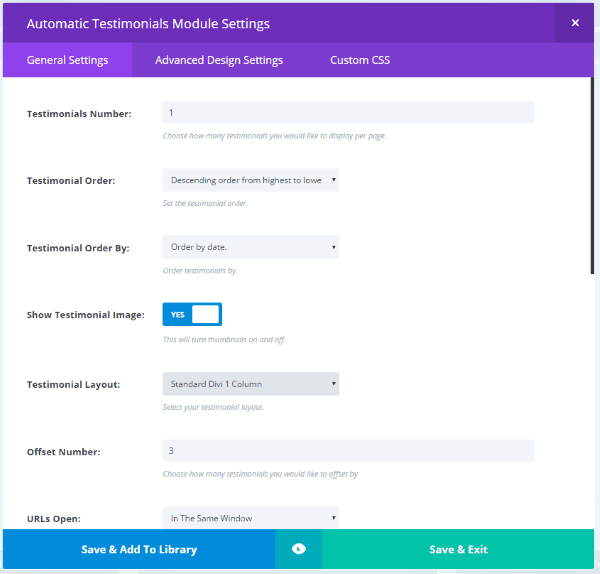Expand the URLs Open dropdown
This screenshot has width=600, height=574.
250,517
